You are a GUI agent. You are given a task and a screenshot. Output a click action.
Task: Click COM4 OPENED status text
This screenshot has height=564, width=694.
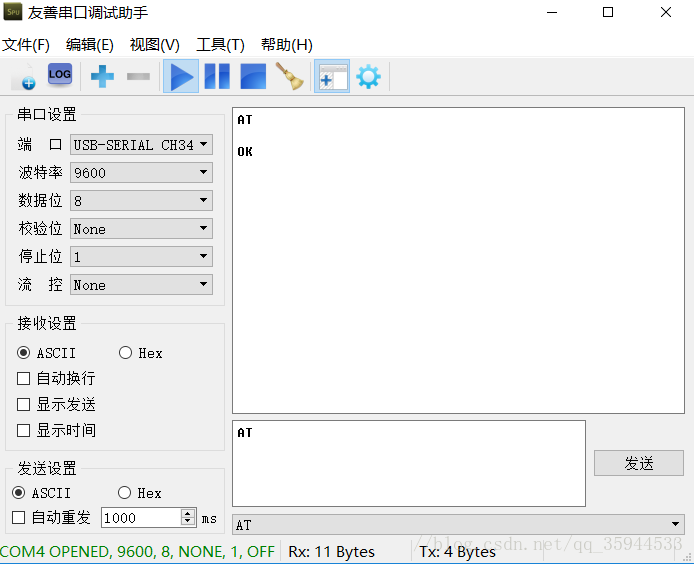pos(137,552)
